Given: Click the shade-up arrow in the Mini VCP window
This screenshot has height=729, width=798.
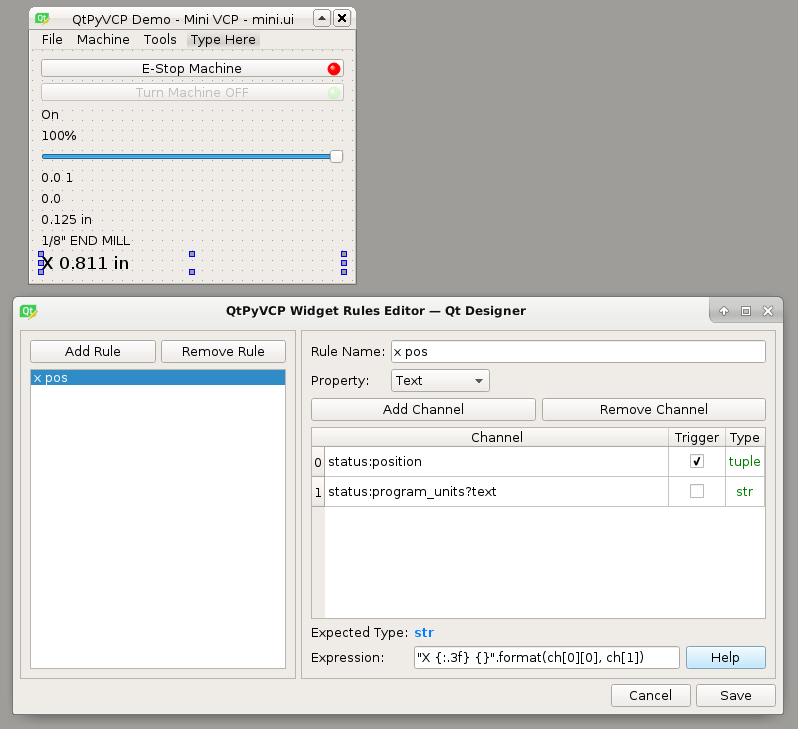Looking at the screenshot, I should 322,19.
